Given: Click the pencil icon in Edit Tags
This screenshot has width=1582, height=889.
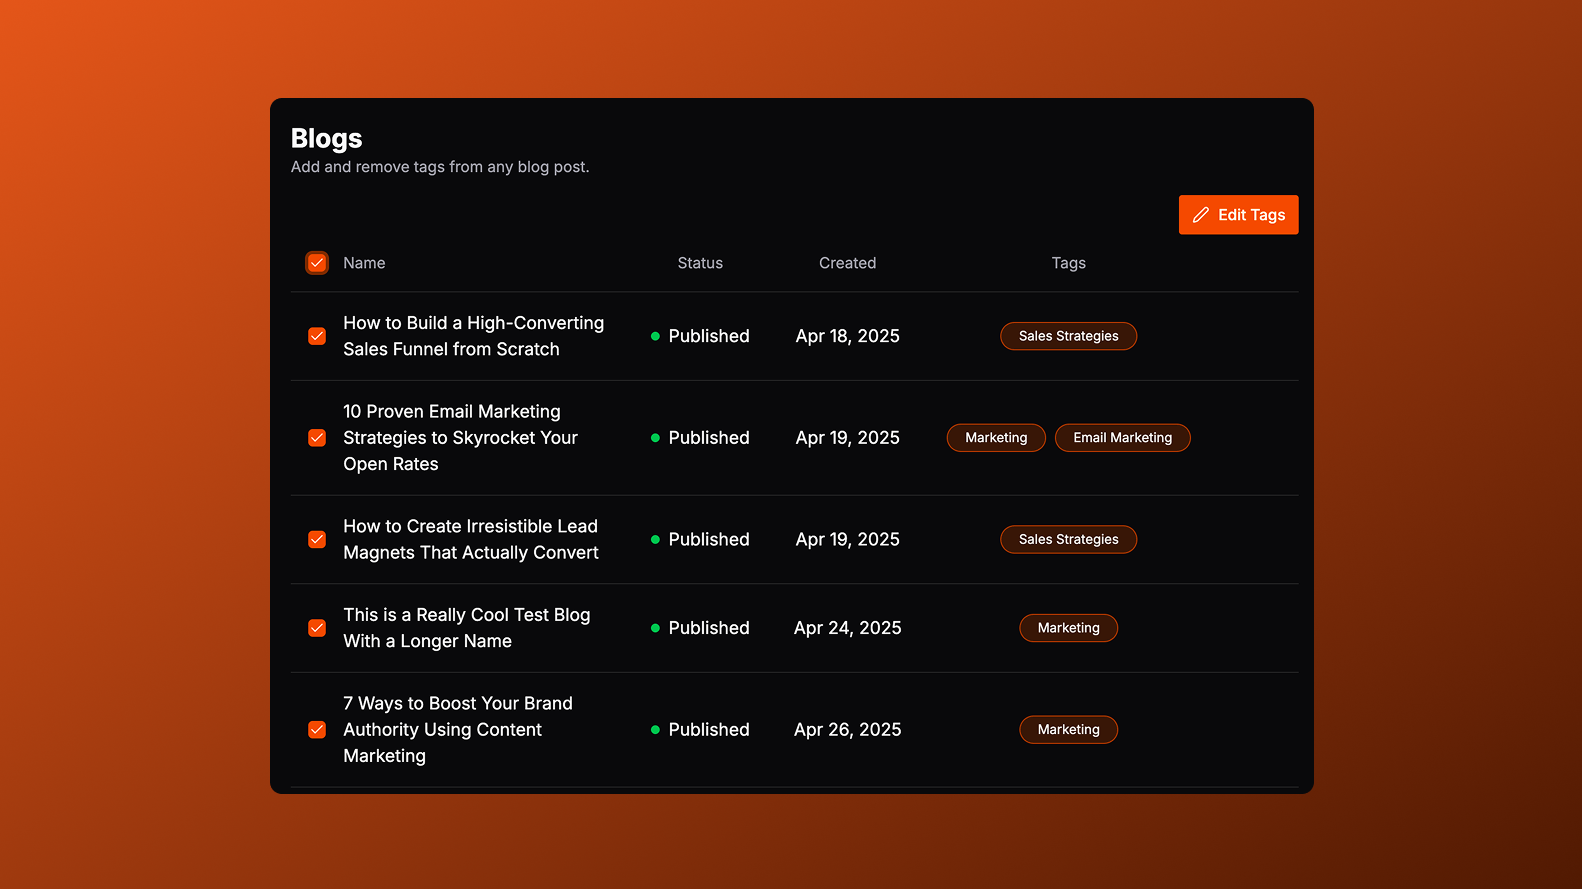Looking at the screenshot, I should [x=1201, y=215].
